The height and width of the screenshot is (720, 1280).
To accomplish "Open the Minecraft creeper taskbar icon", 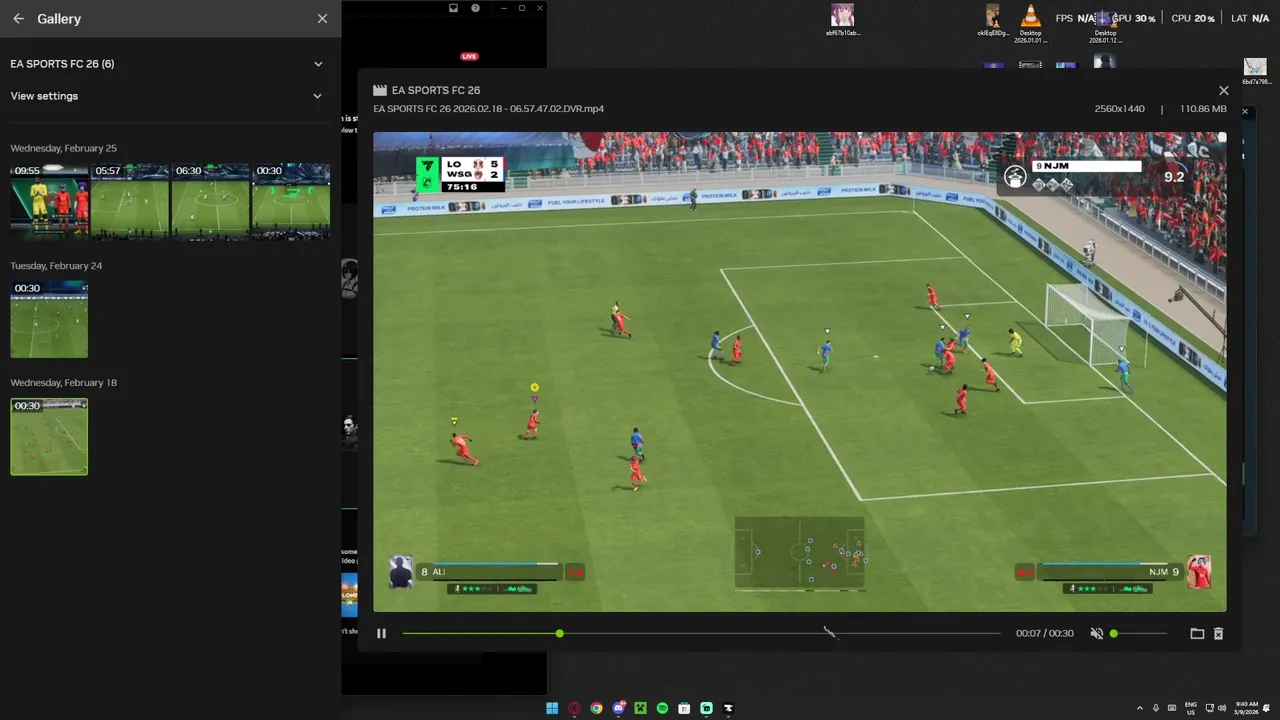I will 640,708.
